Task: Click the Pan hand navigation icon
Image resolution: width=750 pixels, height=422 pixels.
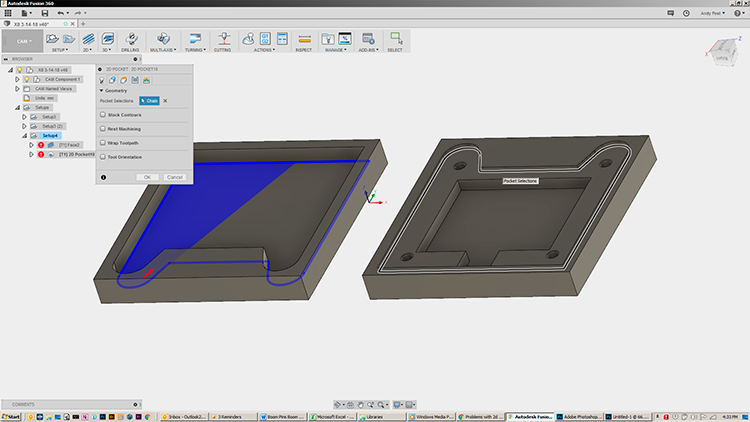Action: coord(361,405)
